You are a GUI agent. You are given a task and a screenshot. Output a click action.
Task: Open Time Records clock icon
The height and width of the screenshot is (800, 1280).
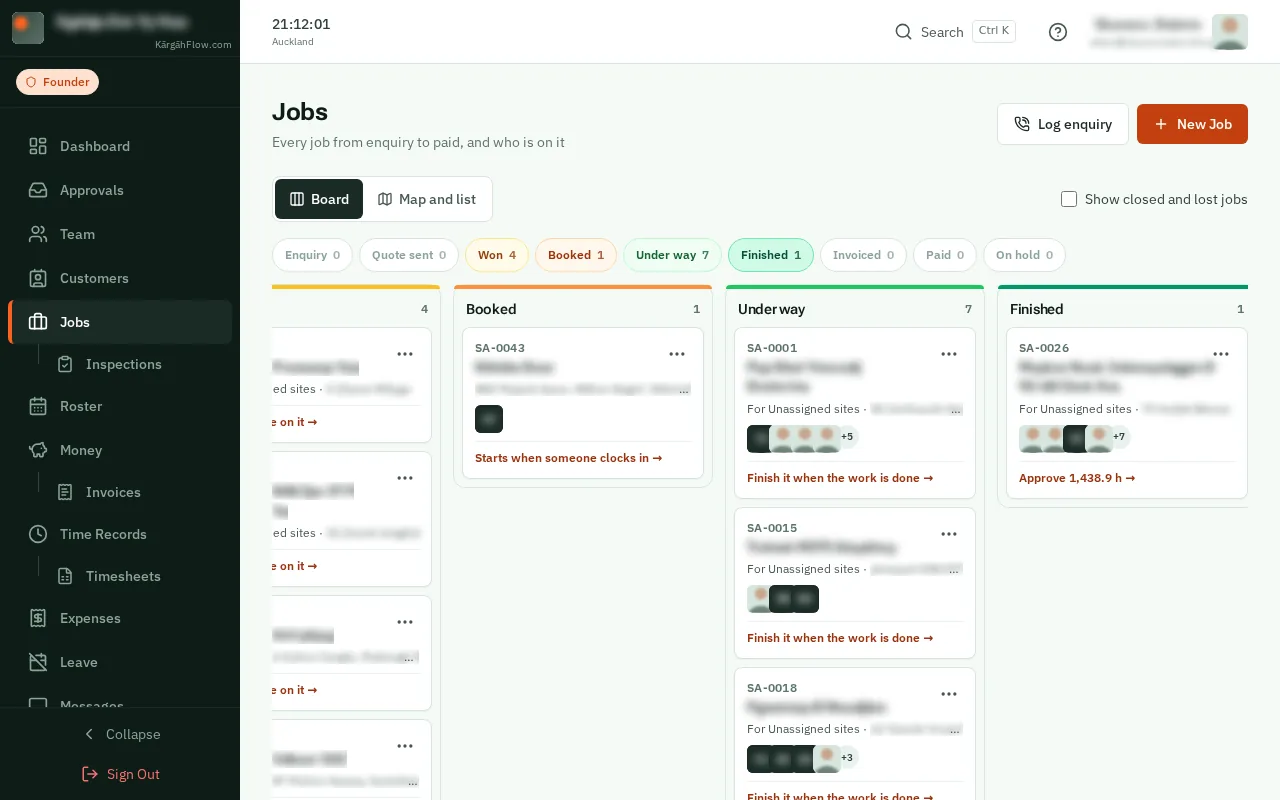pos(38,534)
